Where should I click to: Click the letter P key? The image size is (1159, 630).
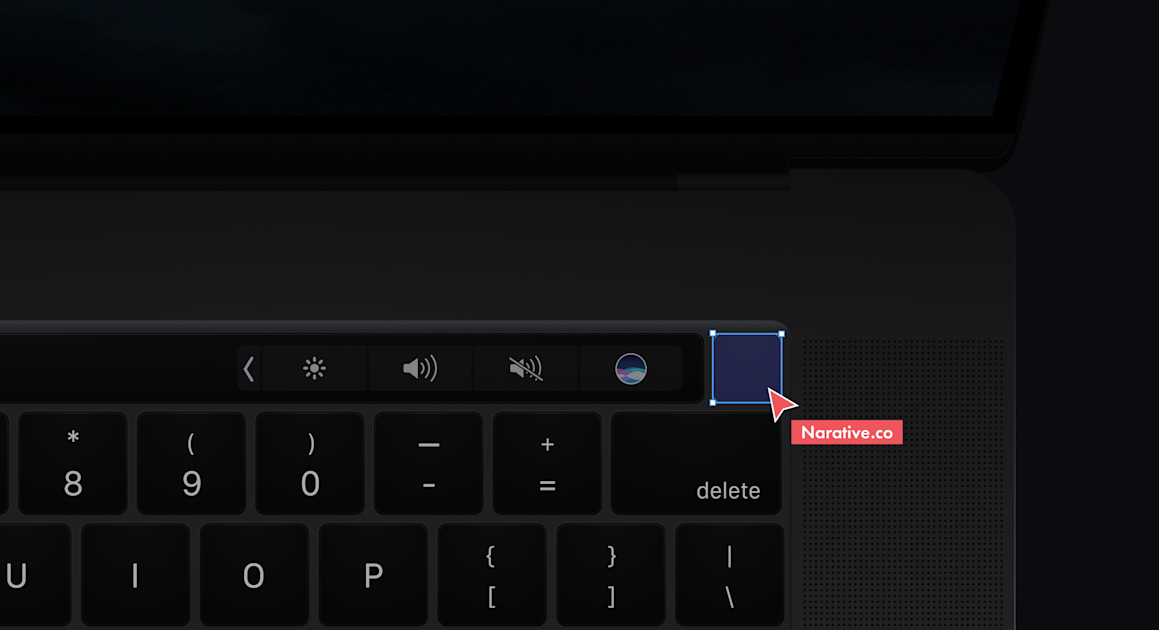(x=373, y=575)
